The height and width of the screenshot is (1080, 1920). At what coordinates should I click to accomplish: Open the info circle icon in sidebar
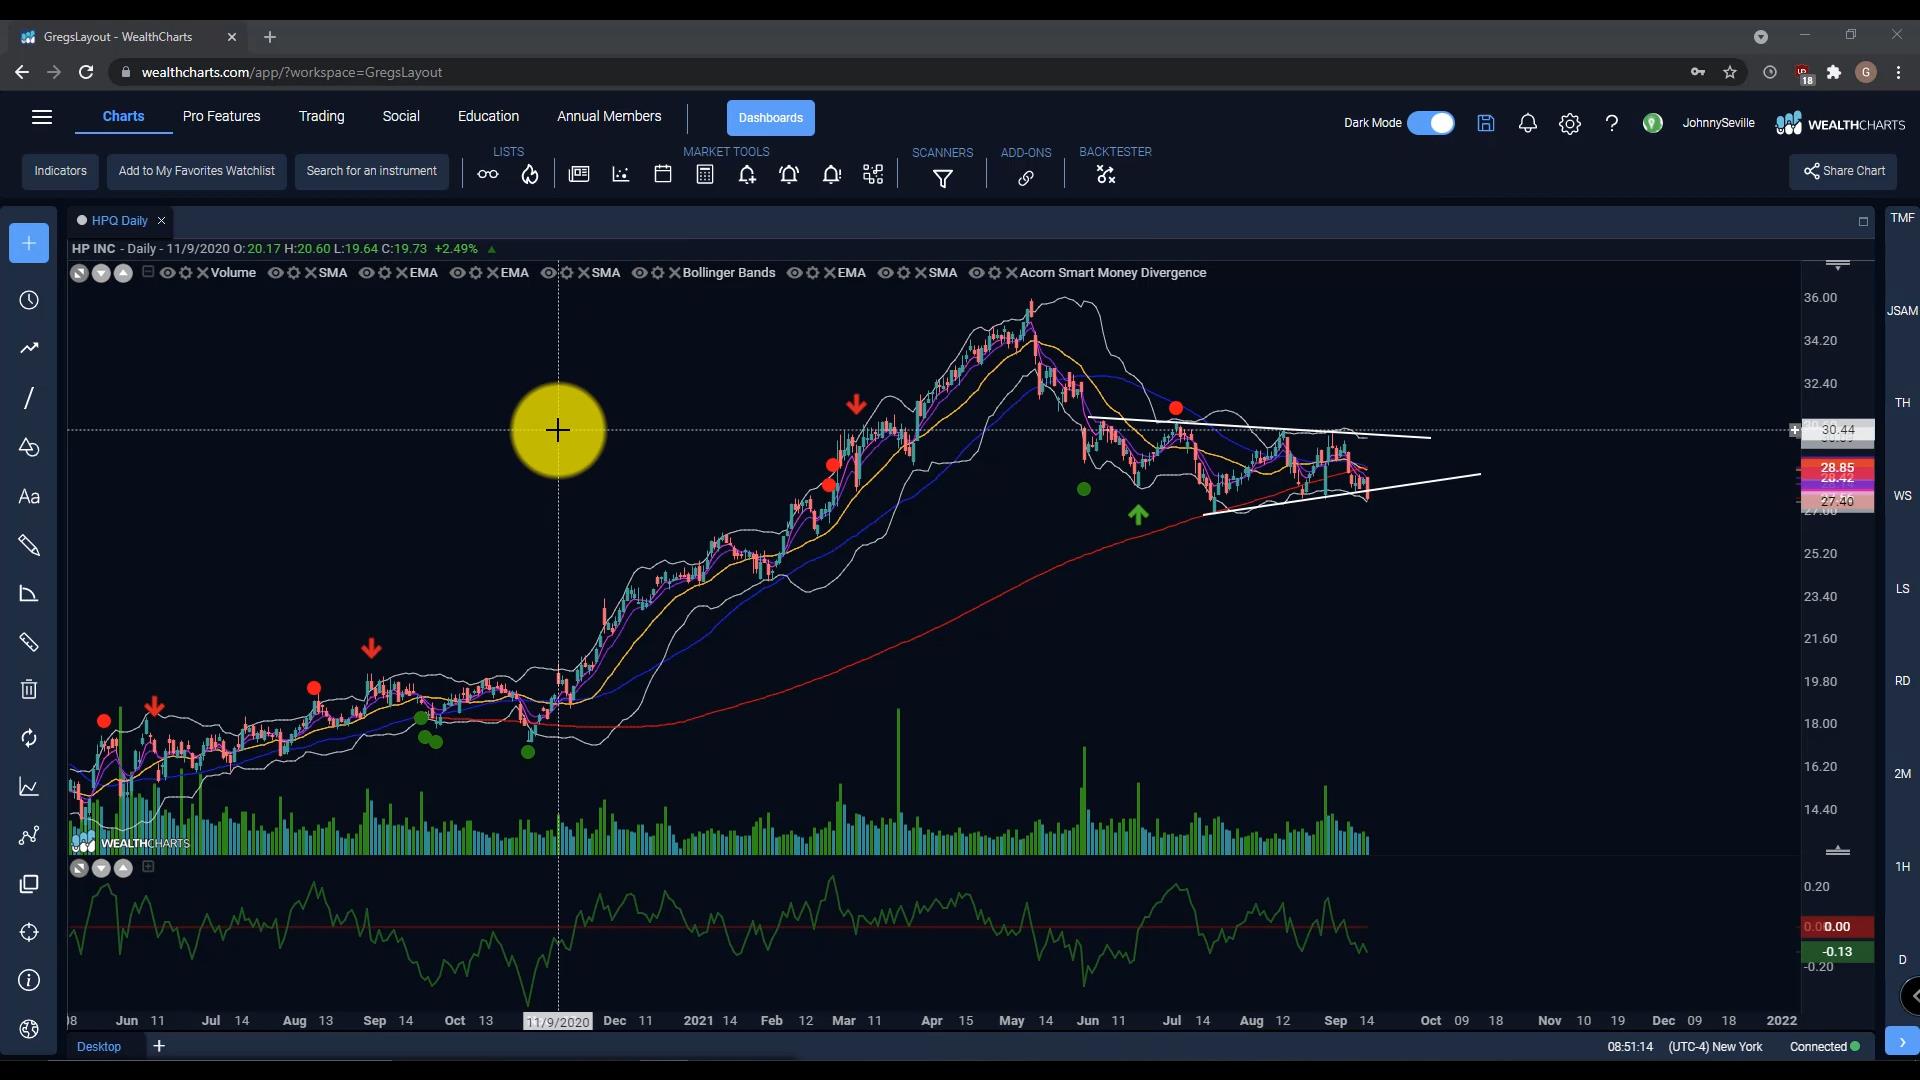coord(29,980)
